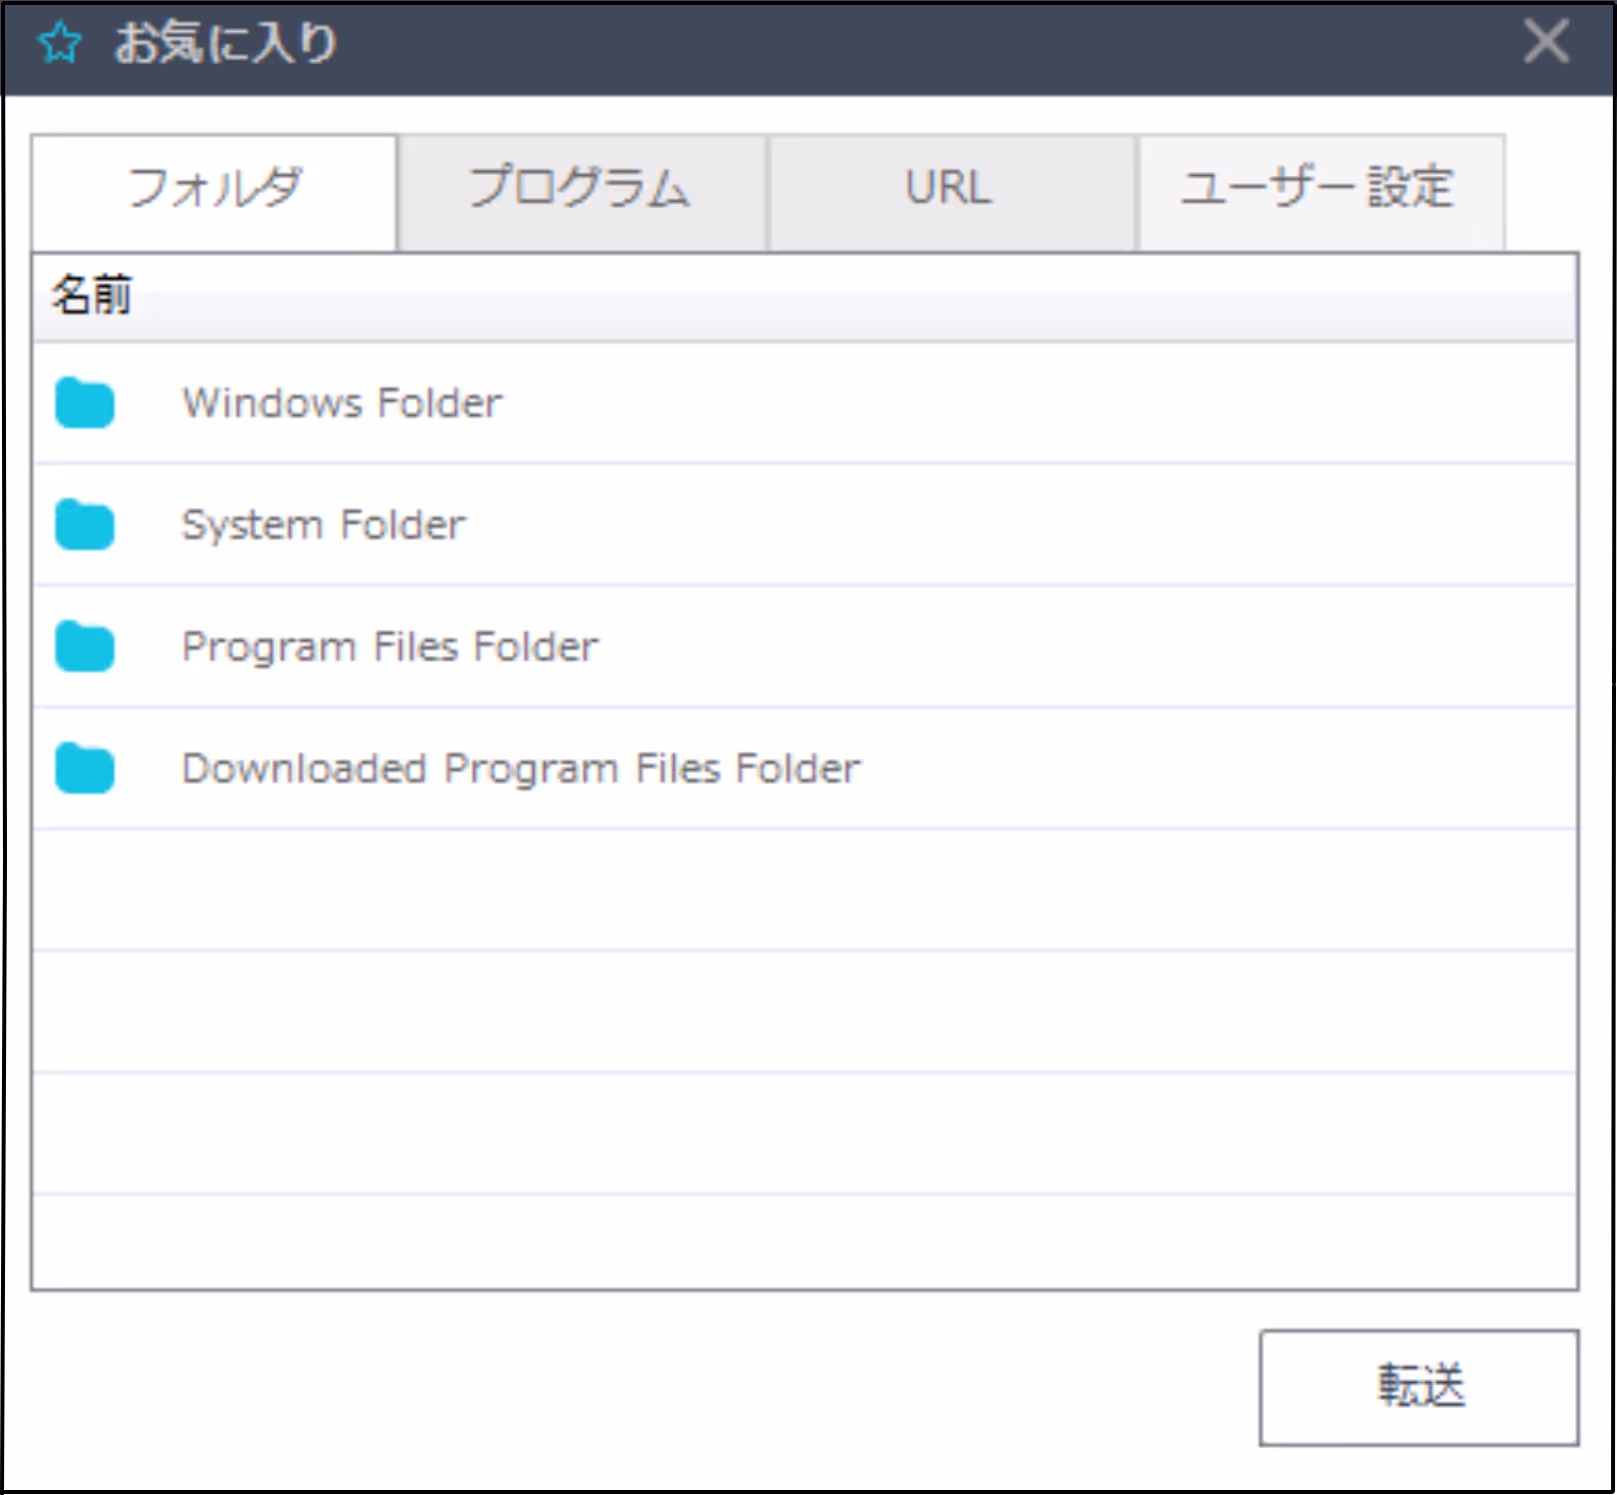Click the Downloaded Program Files Folder icon
Viewport: 1617px width, 1495px height.
pyautogui.click(x=85, y=768)
